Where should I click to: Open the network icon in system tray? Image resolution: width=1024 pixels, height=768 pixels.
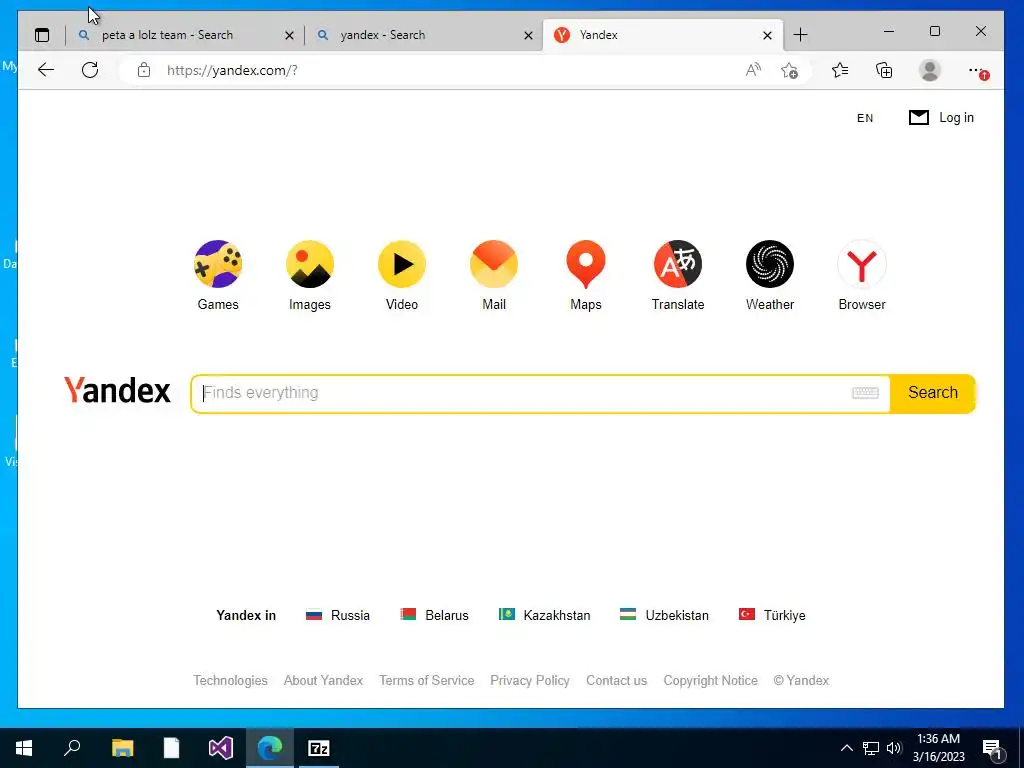(871, 748)
